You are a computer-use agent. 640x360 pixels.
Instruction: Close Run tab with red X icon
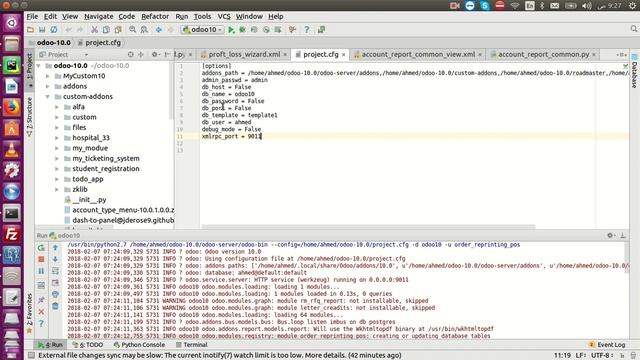(41, 312)
